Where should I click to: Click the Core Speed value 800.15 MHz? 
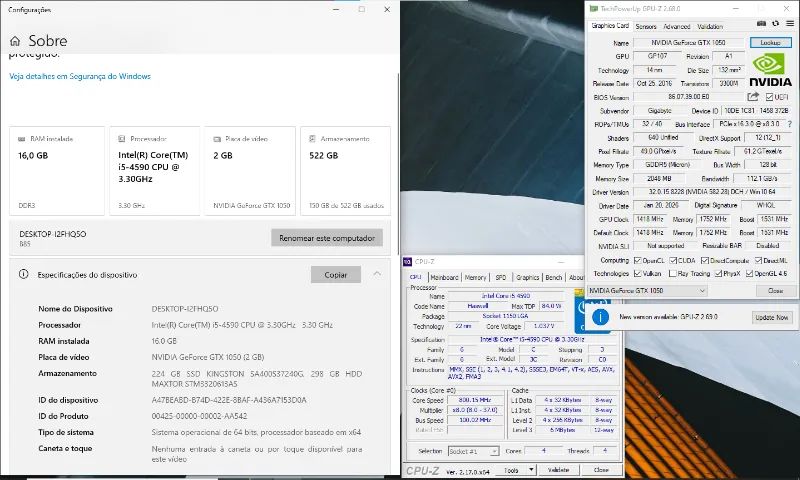point(474,400)
